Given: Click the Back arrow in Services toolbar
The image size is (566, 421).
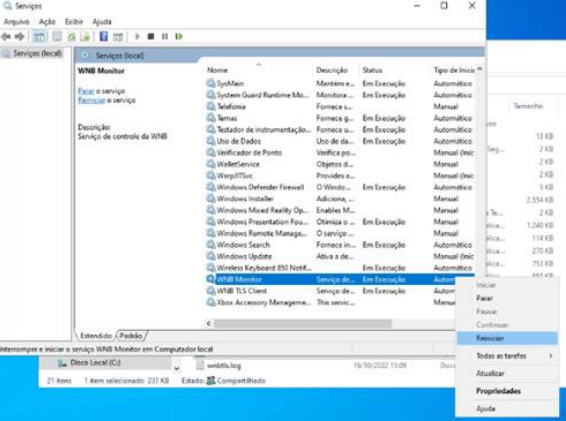Looking at the screenshot, I should (6, 36).
